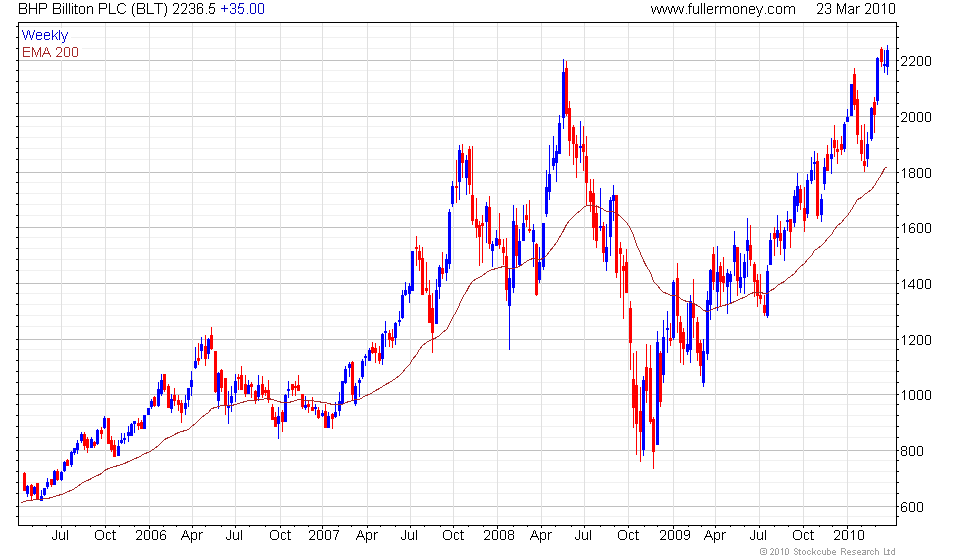
Task: Click the '2006' year label on time axis
Action: (151, 536)
